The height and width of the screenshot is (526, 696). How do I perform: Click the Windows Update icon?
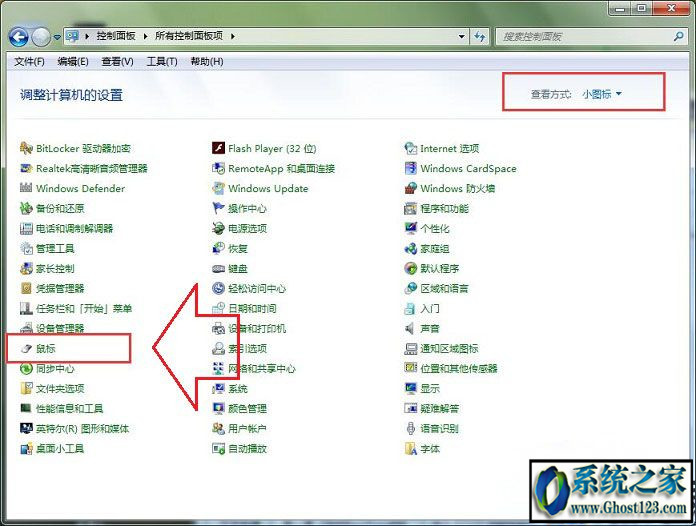[x=218, y=188]
